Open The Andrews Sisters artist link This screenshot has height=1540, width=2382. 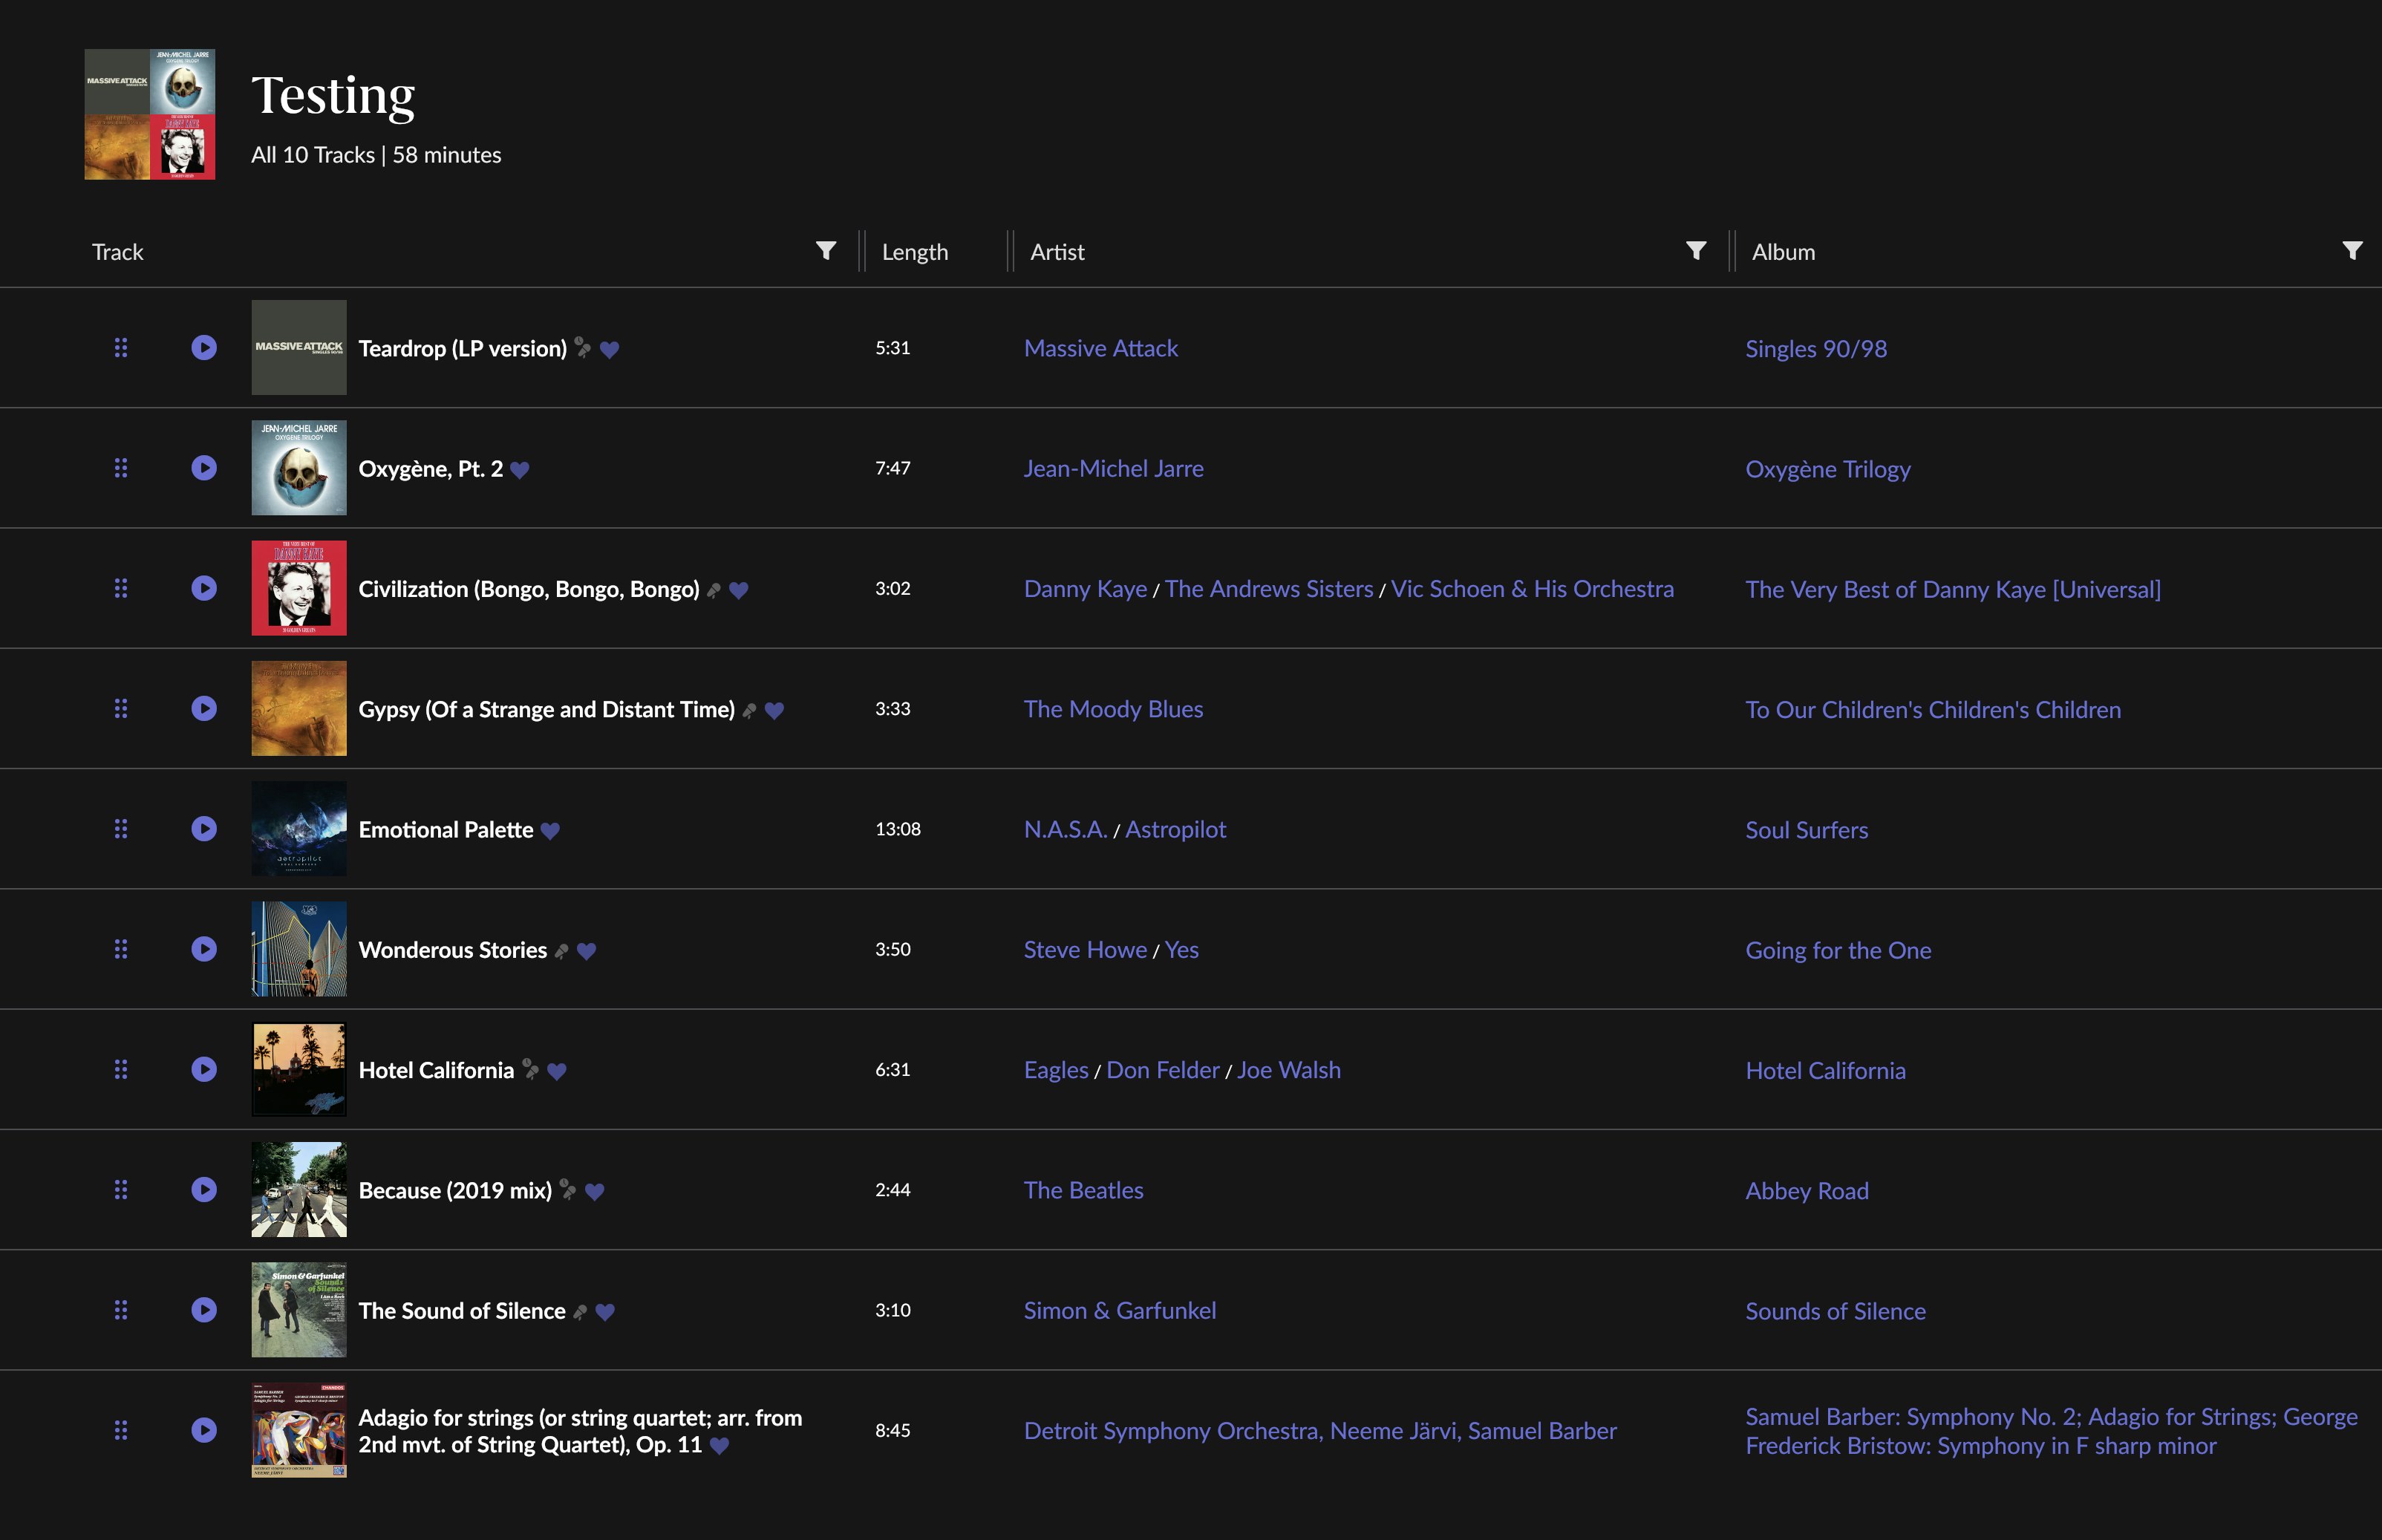pyautogui.click(x=1268, y=589)
